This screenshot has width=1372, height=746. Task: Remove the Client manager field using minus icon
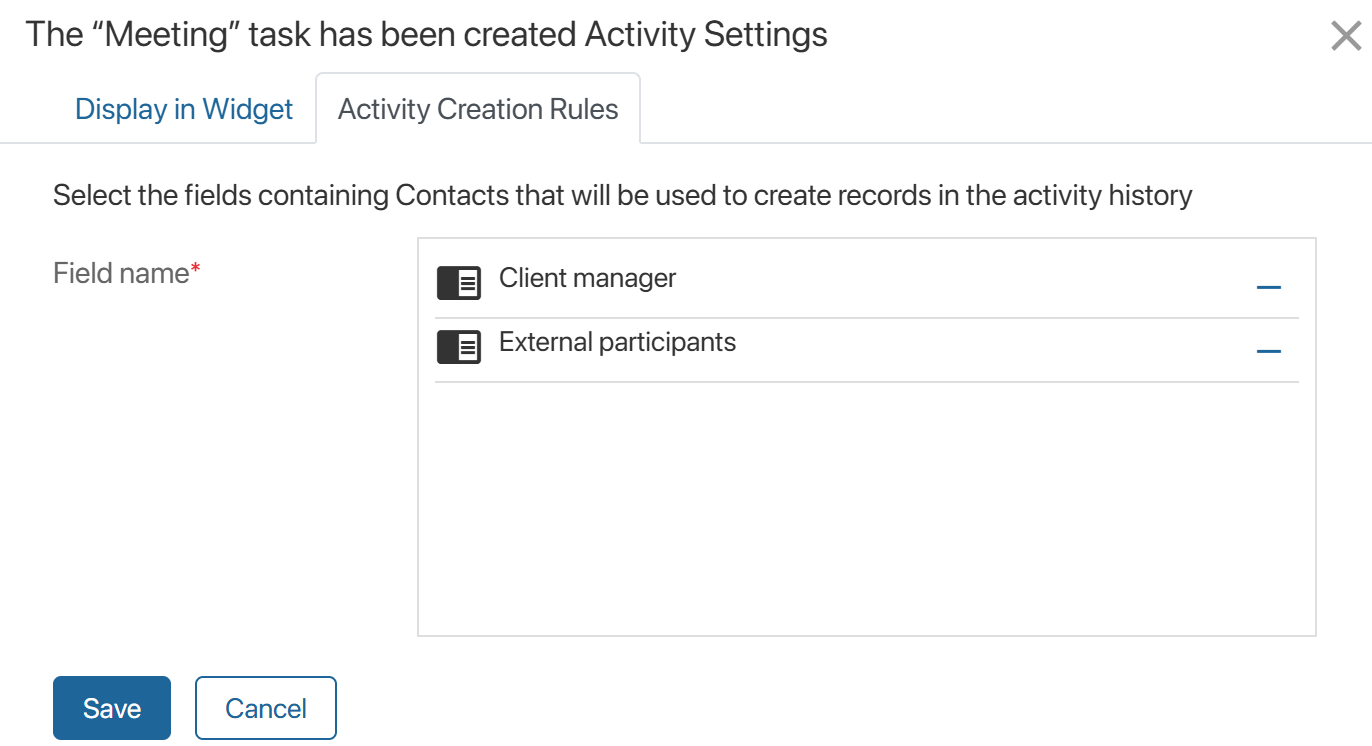coord(1269,287)
